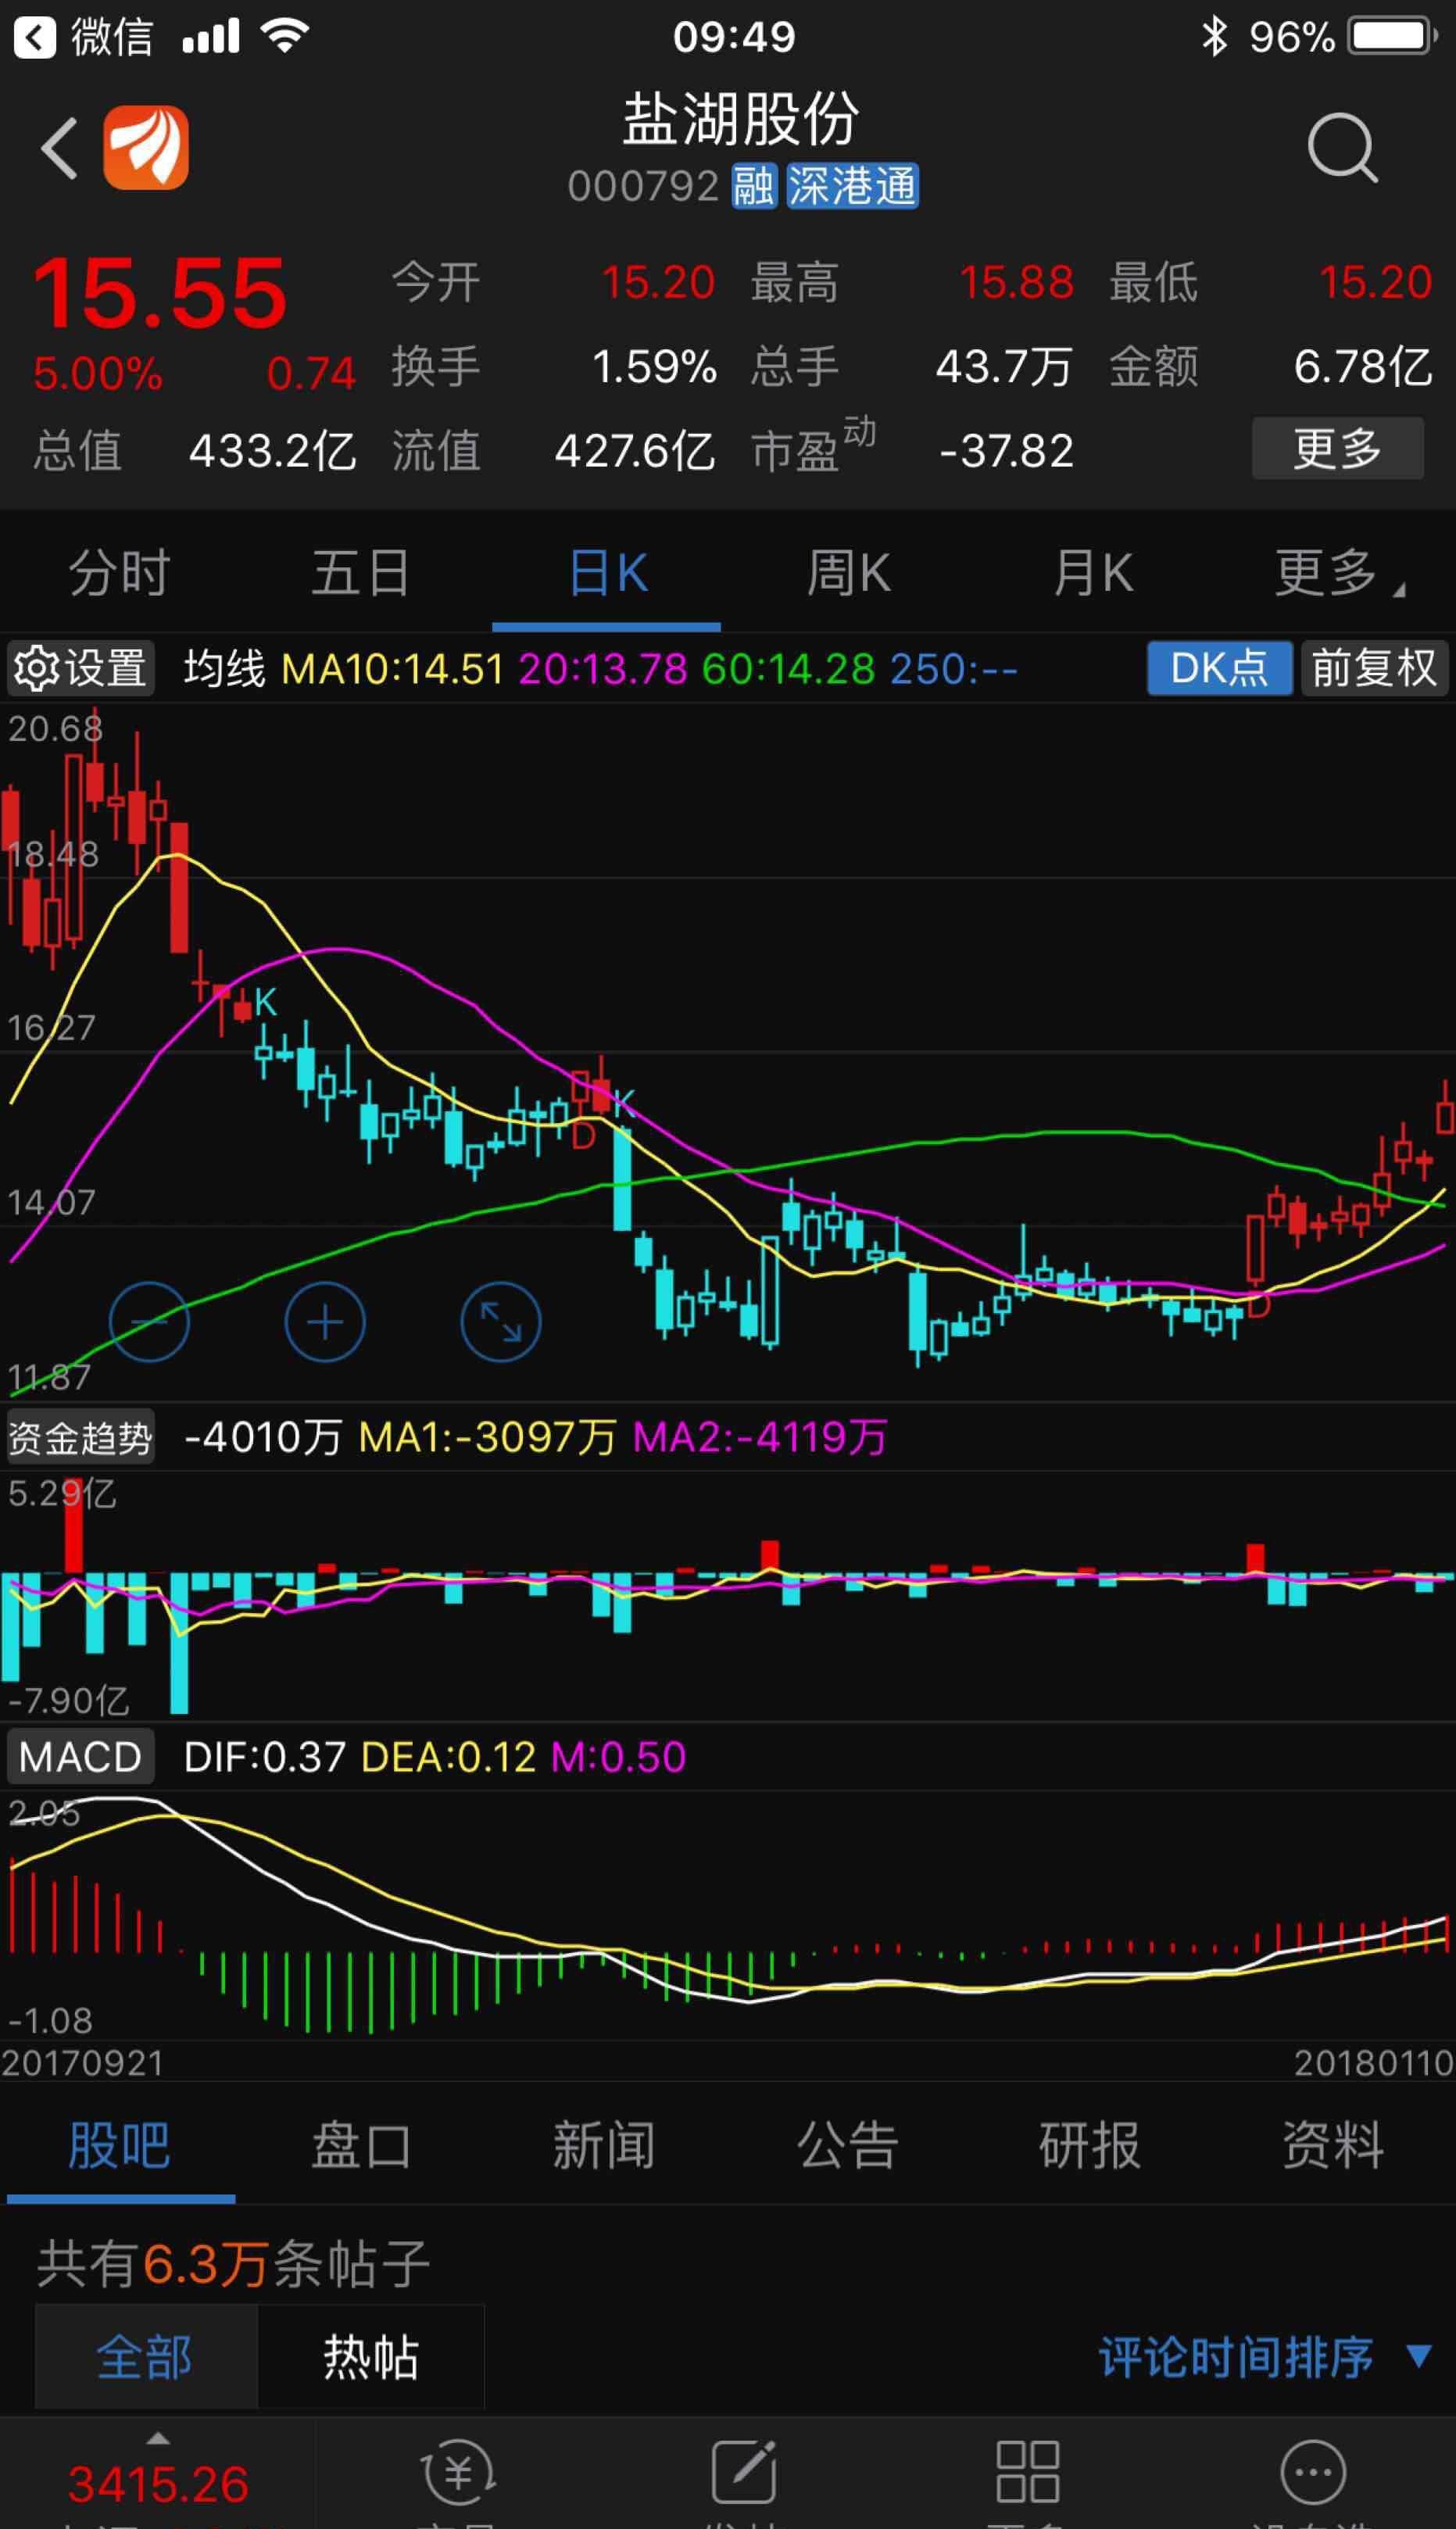Tap the compose post pencil icon

coord(744,2470)
